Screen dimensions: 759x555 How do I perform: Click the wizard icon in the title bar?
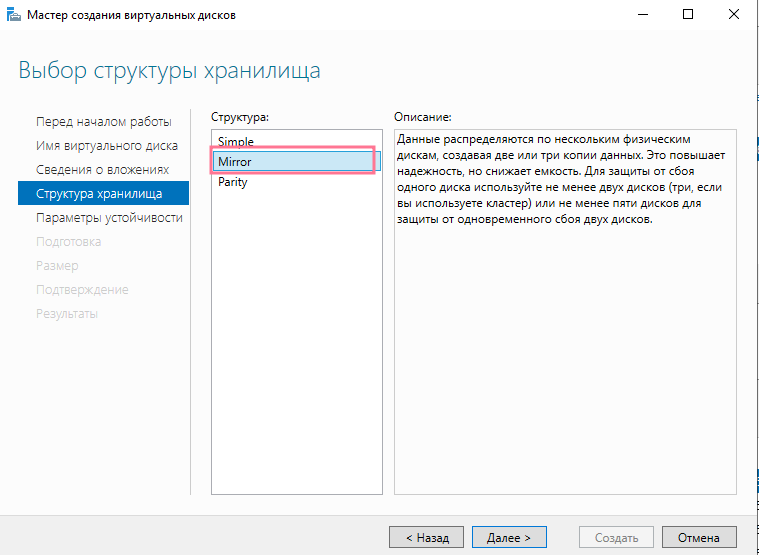point(14,15)
